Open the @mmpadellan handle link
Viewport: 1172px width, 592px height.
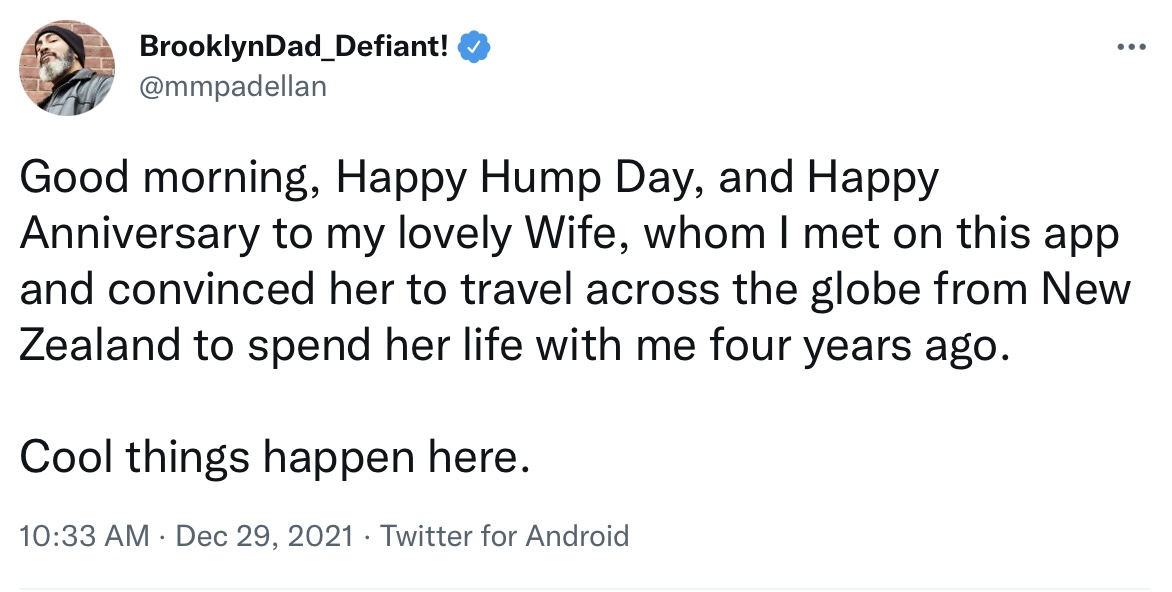click(233, 86)
